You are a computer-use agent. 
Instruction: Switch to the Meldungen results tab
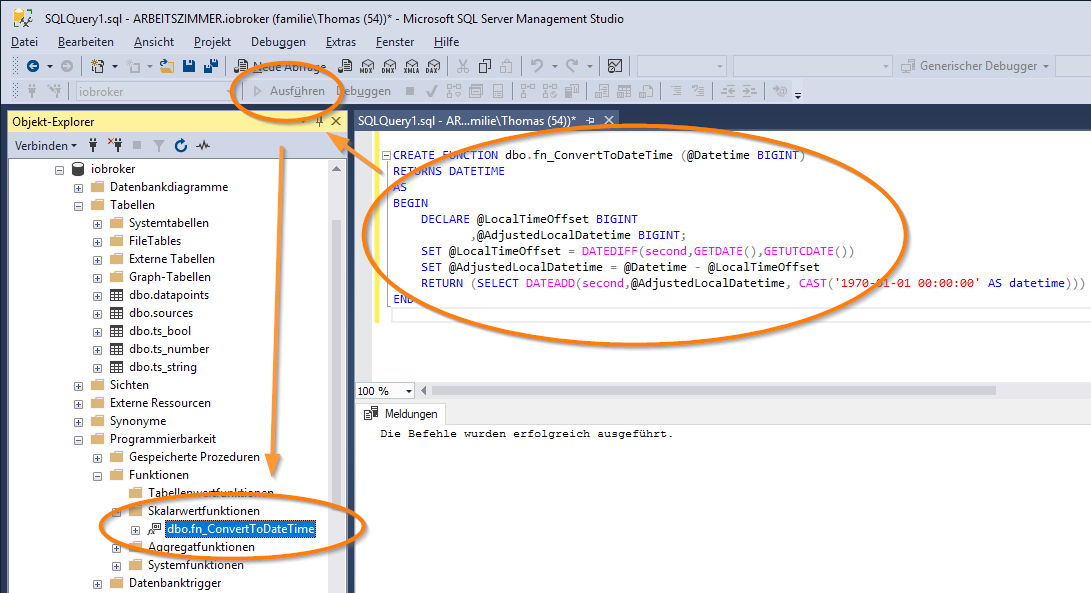(x=401, y=413)
